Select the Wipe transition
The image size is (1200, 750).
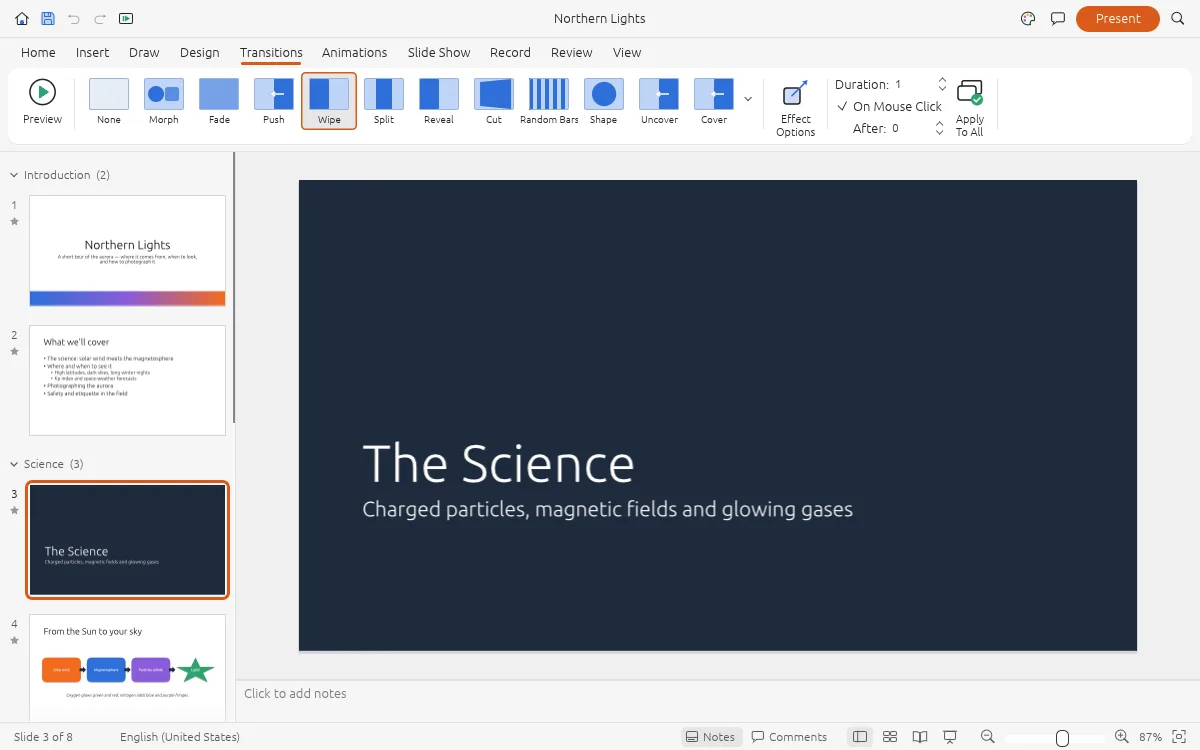(329, 101)
